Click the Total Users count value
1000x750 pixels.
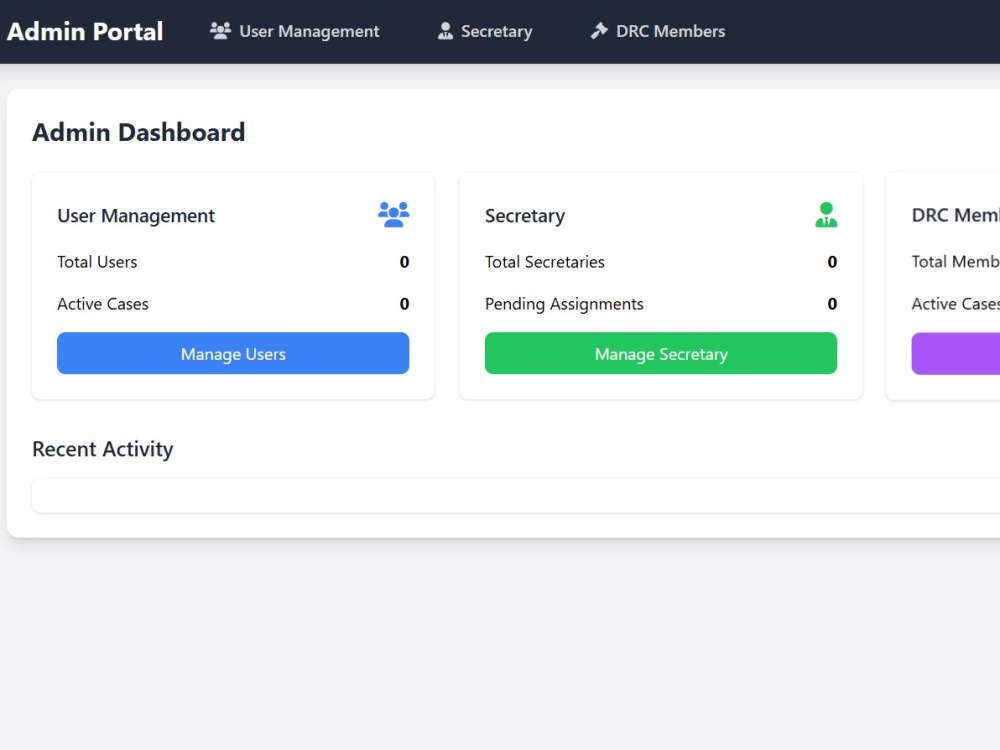(404, 262)
